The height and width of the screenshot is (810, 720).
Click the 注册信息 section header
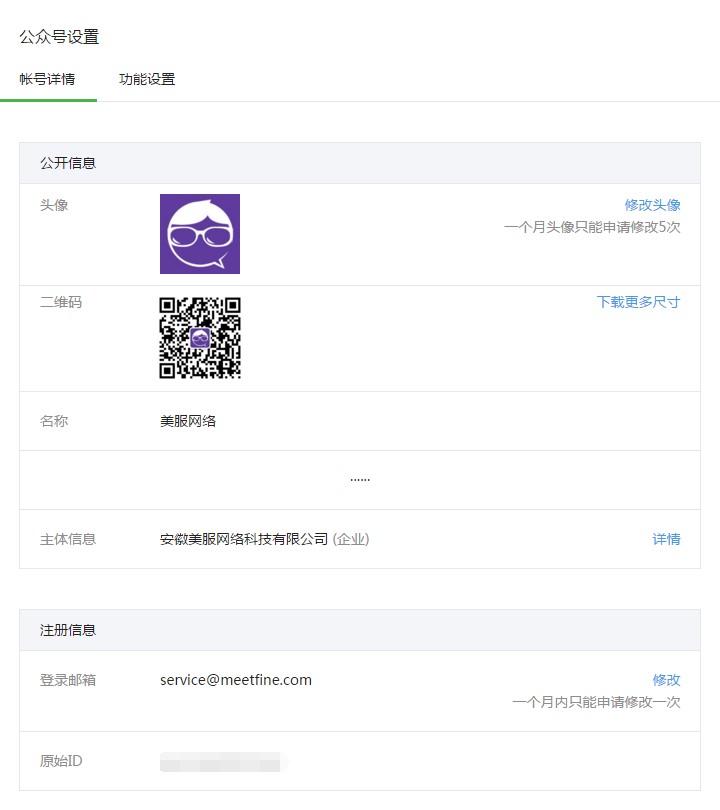[68, 630]
